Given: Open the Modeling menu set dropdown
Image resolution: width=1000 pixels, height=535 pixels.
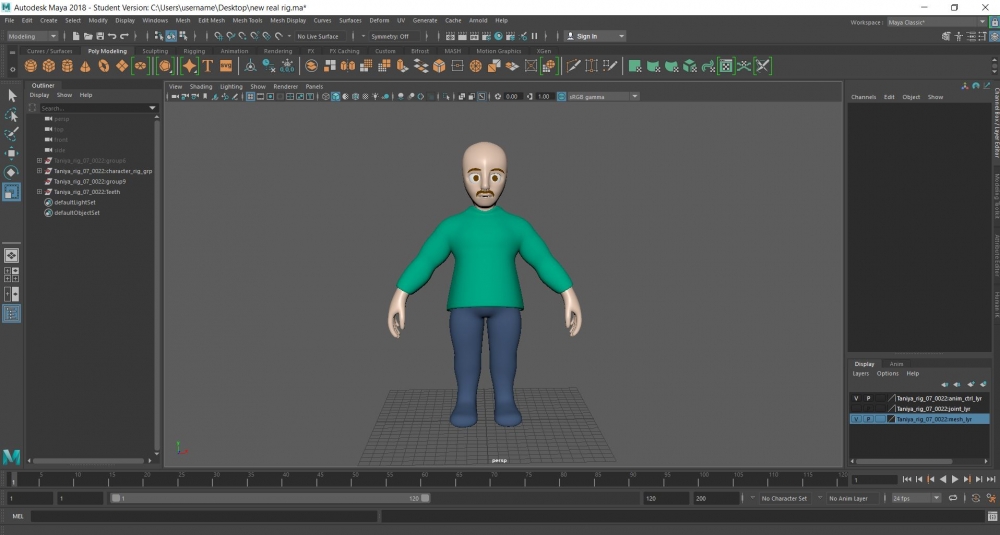Looking at the screenshot, I should (32, 36).
